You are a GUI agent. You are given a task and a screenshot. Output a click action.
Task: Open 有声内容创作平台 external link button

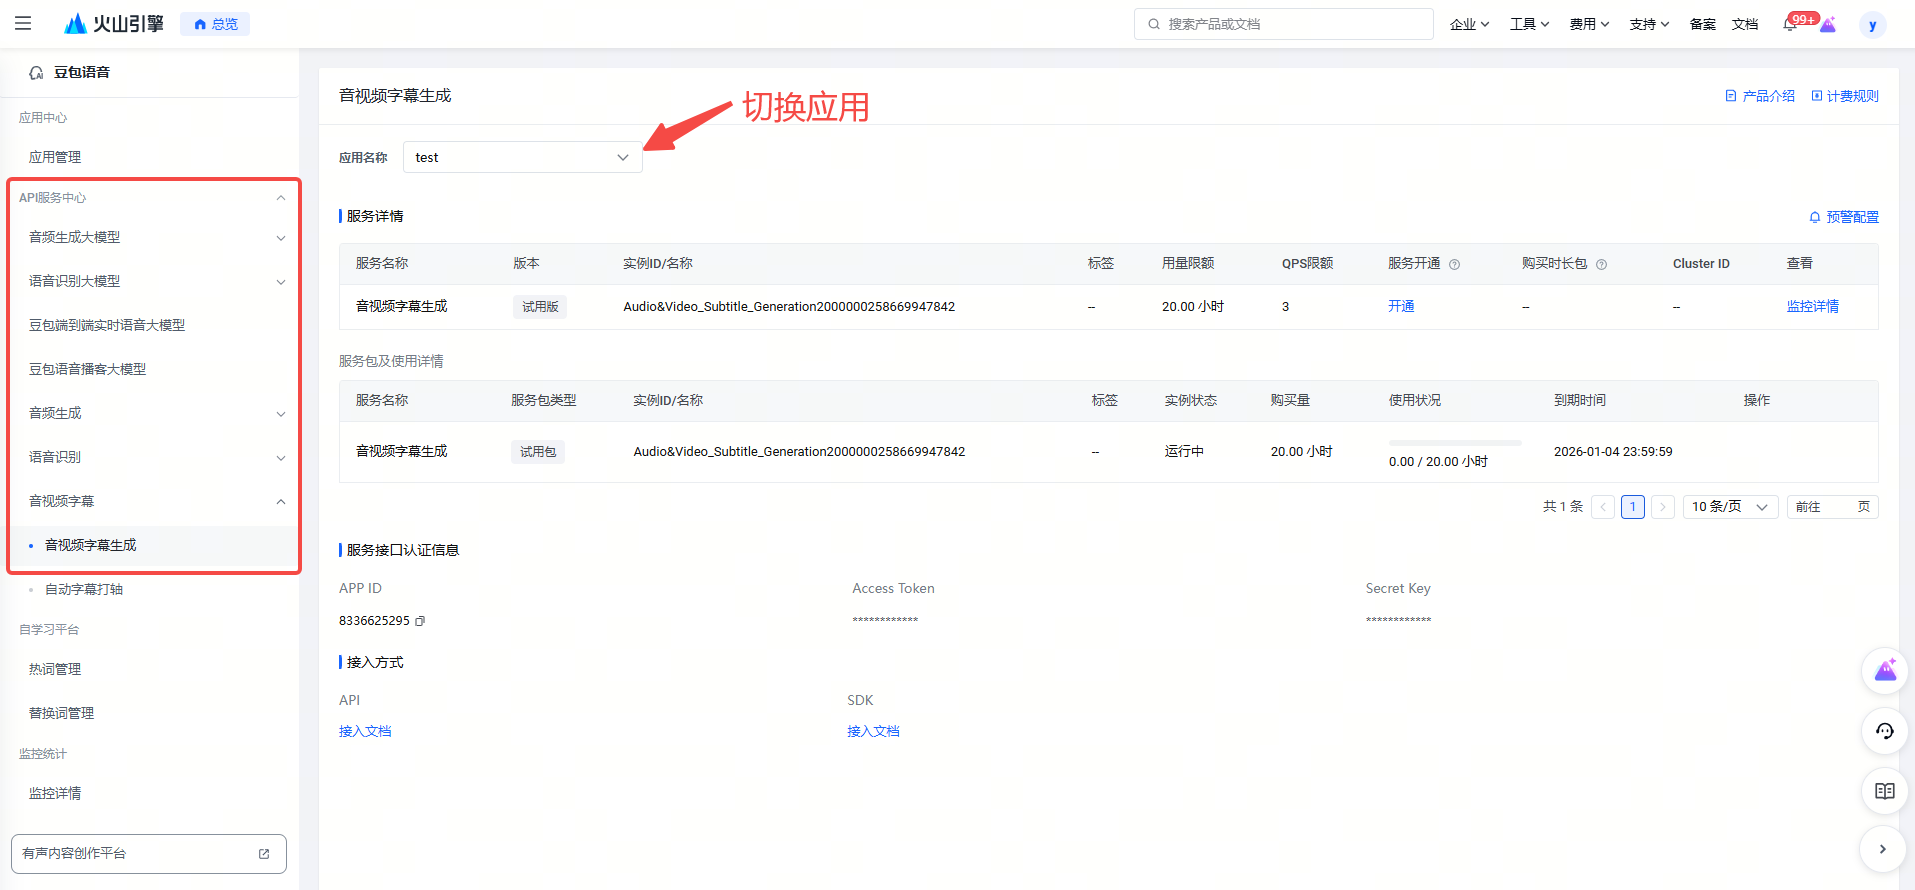coord(149,853)
